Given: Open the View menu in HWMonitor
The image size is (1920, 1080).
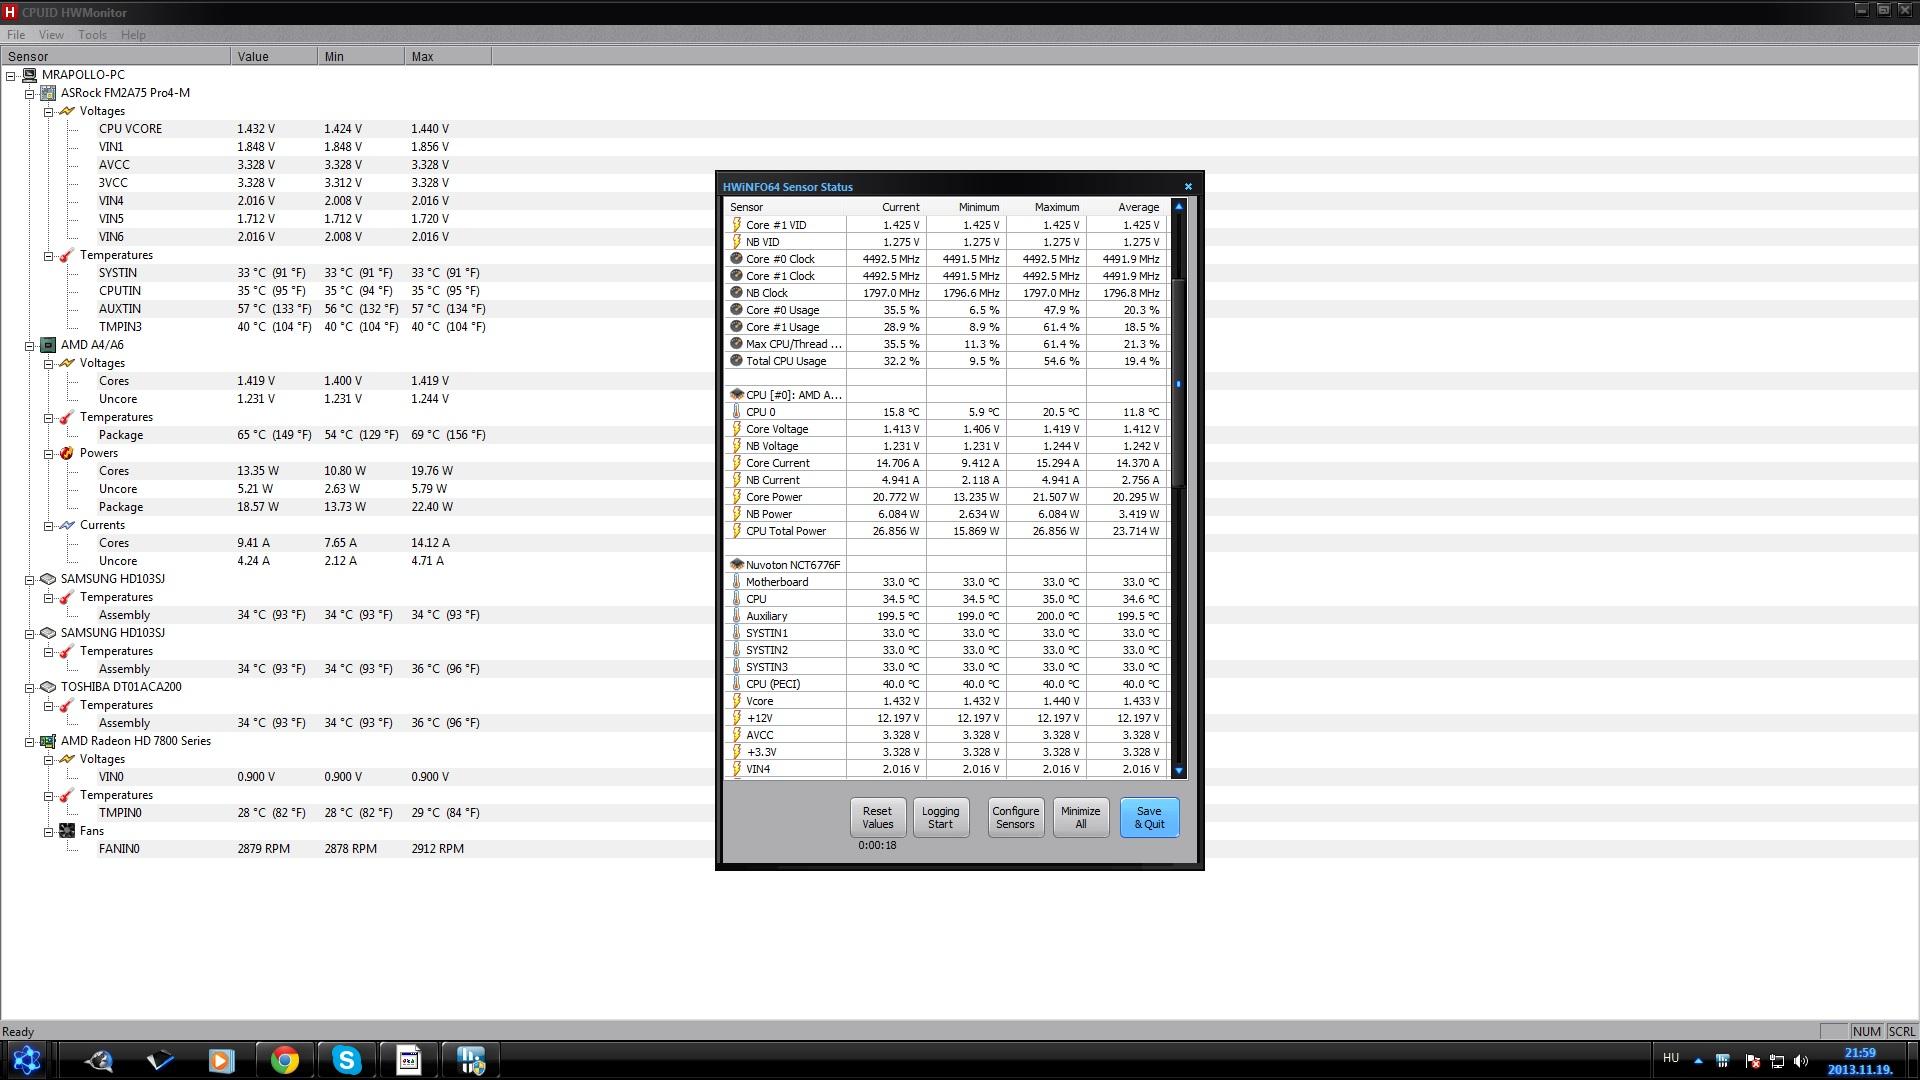Looking at the screenshot, I should point(51,34).
